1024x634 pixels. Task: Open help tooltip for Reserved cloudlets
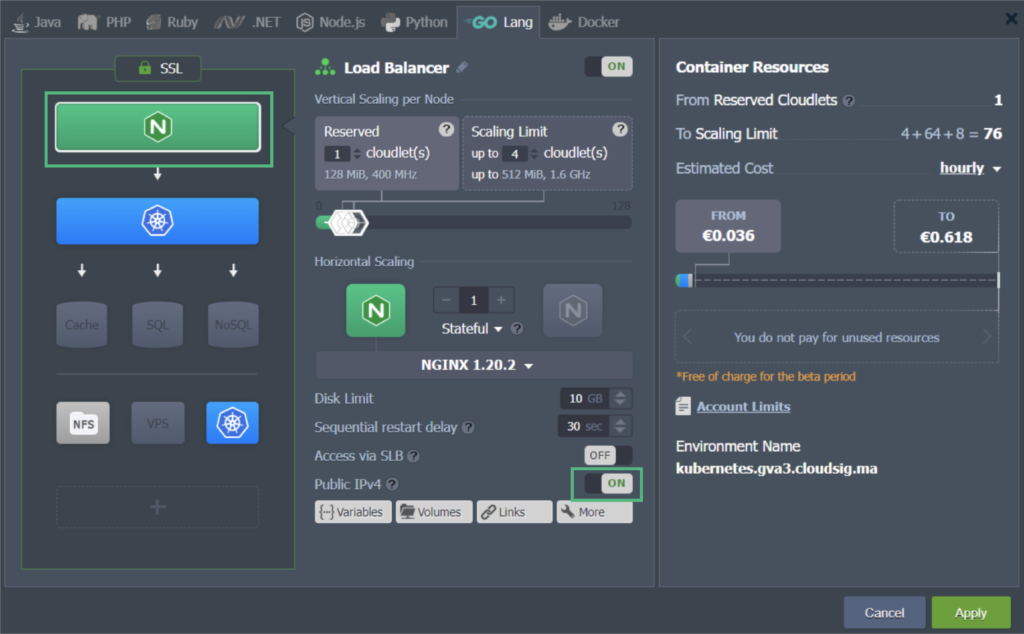tap(446, 129)
